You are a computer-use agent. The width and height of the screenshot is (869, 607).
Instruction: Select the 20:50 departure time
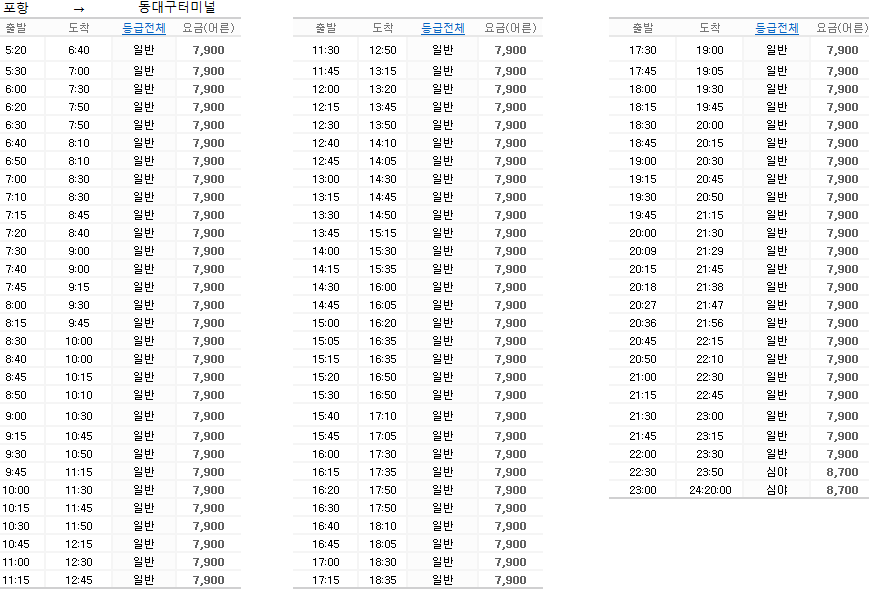pos(642,359)
